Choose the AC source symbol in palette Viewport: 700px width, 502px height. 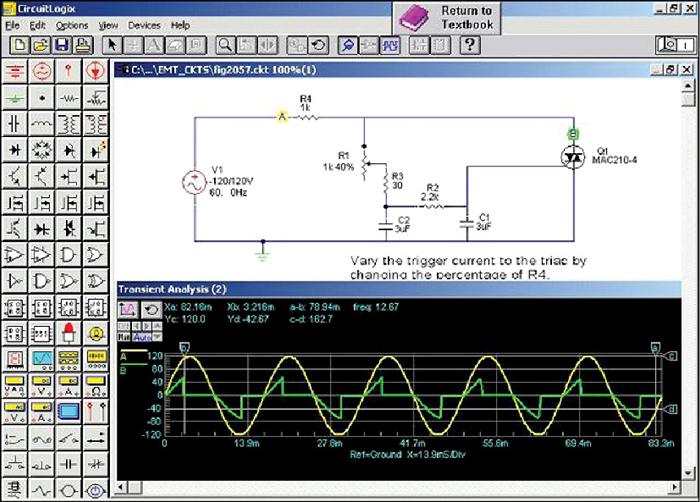(42, 71)
